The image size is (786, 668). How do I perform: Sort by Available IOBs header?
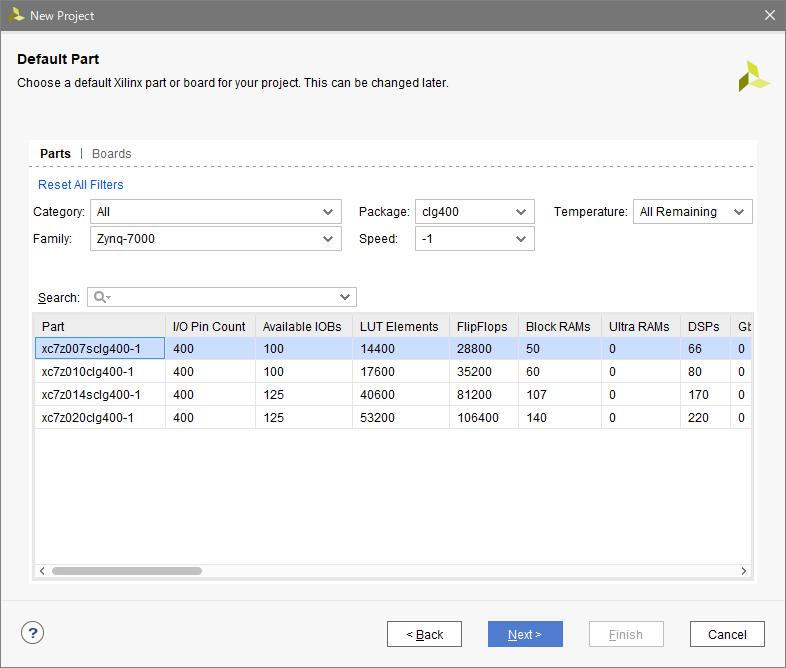(304, 326)
